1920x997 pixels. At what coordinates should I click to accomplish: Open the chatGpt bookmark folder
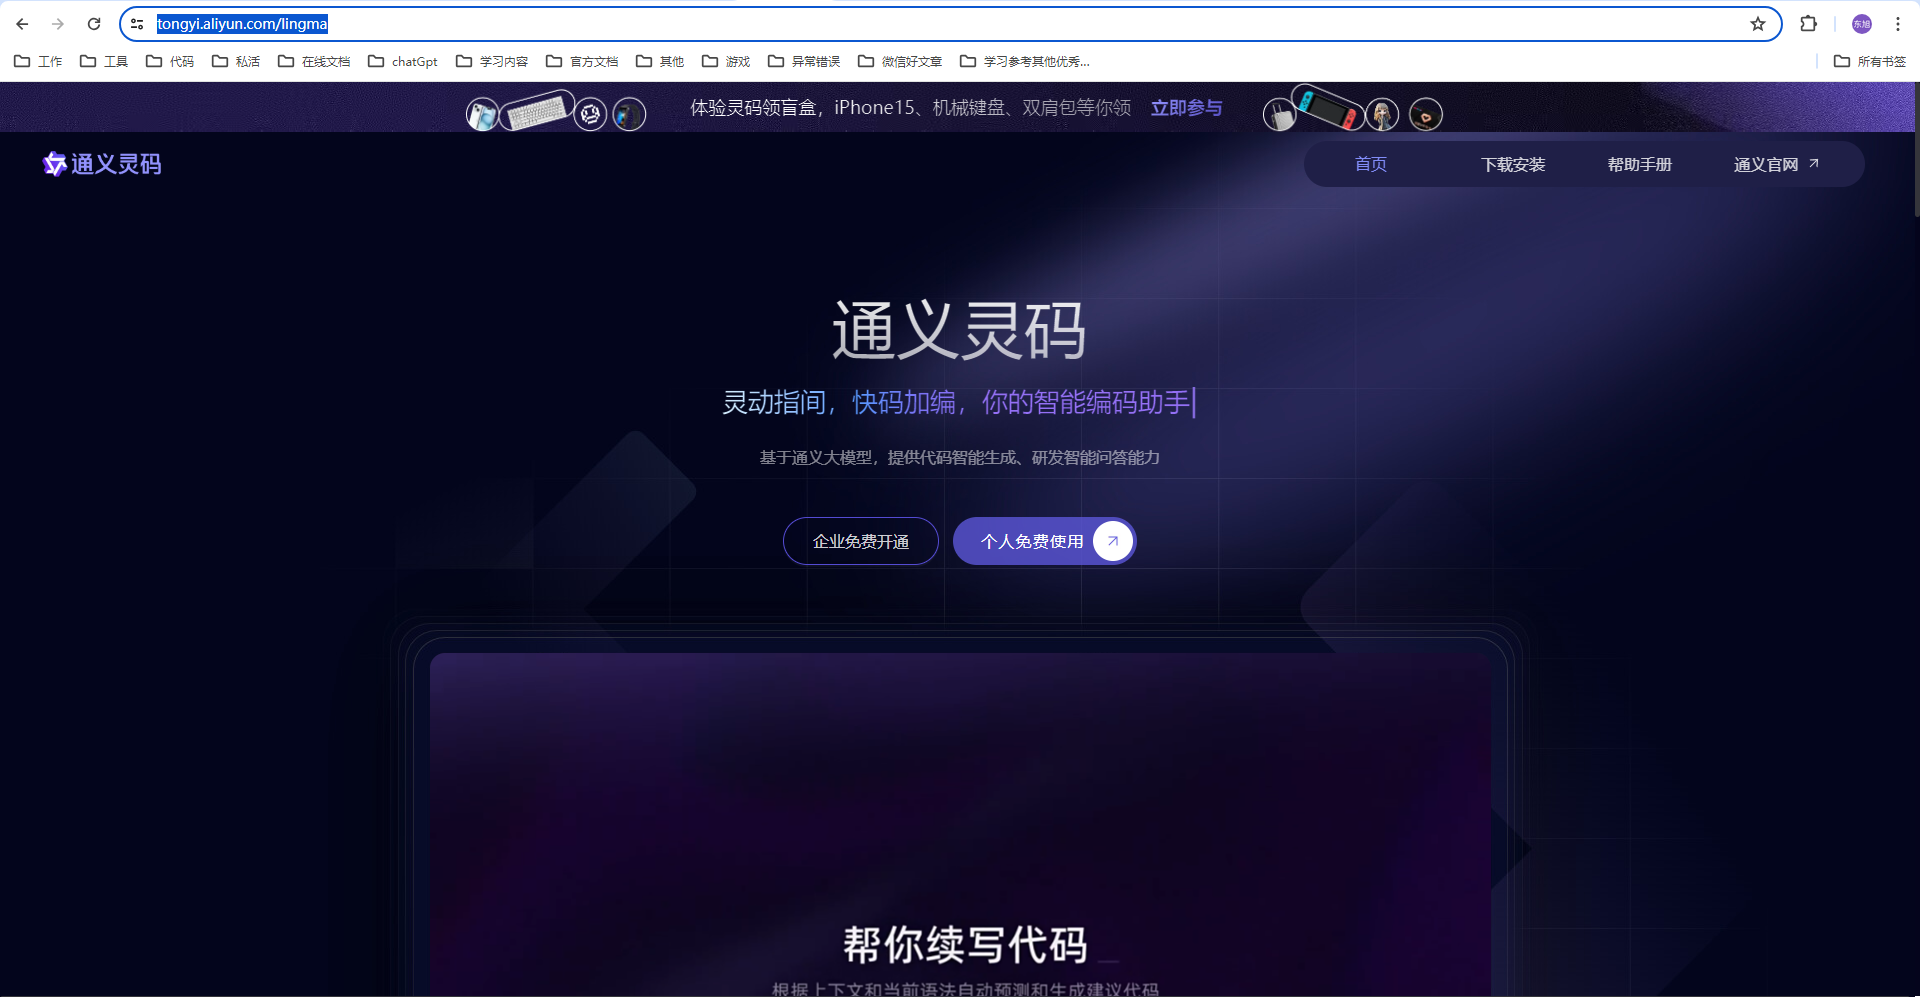pyautogui.click(x=403, y=61)
